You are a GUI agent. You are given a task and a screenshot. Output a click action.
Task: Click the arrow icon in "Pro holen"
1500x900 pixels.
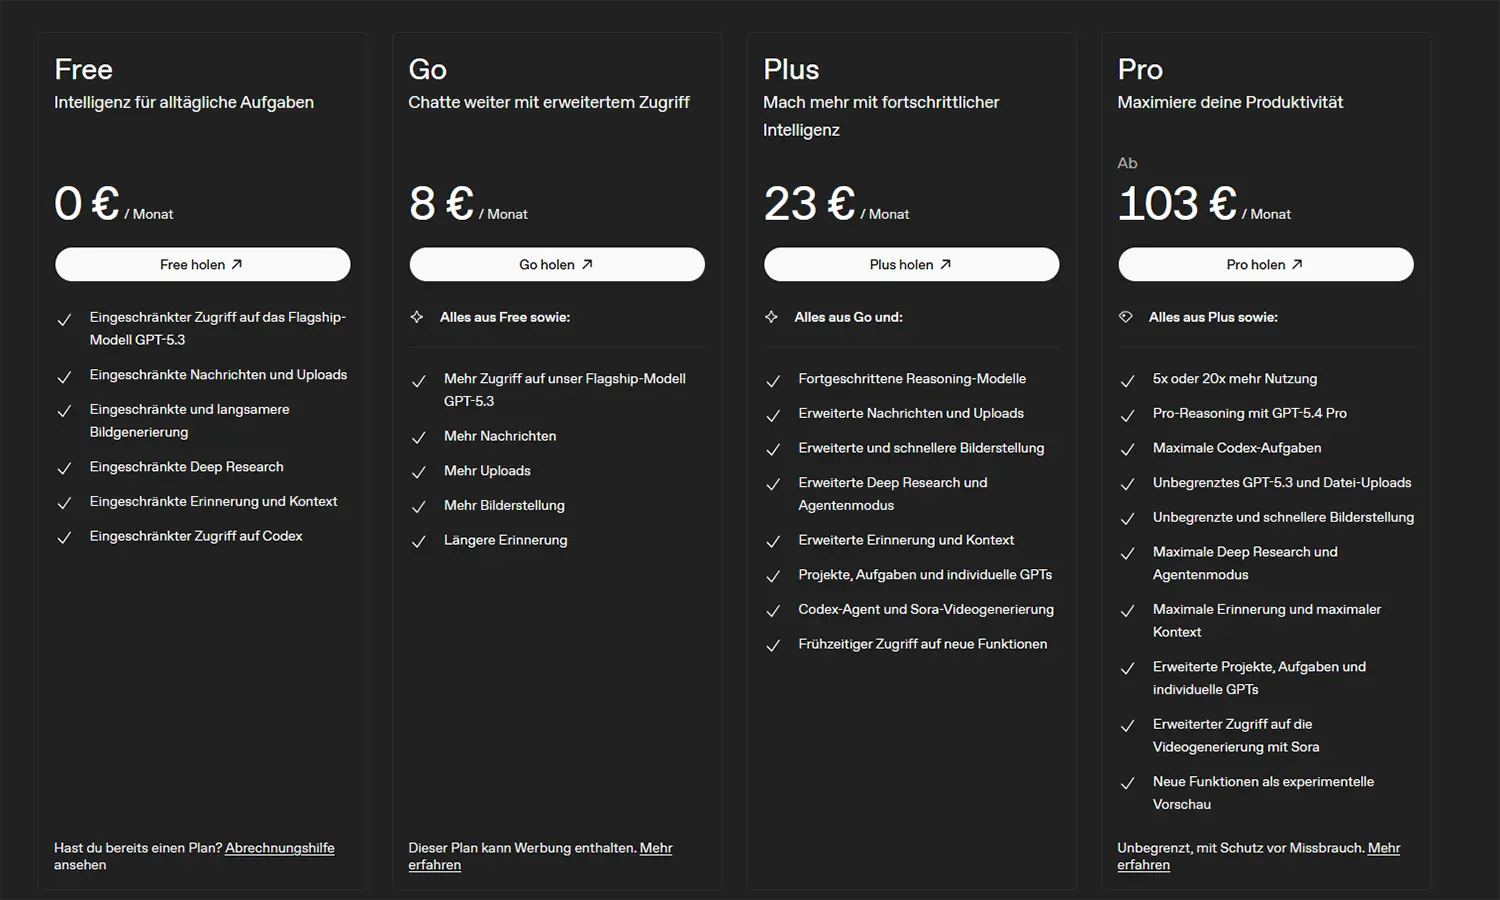[1297, 265]
